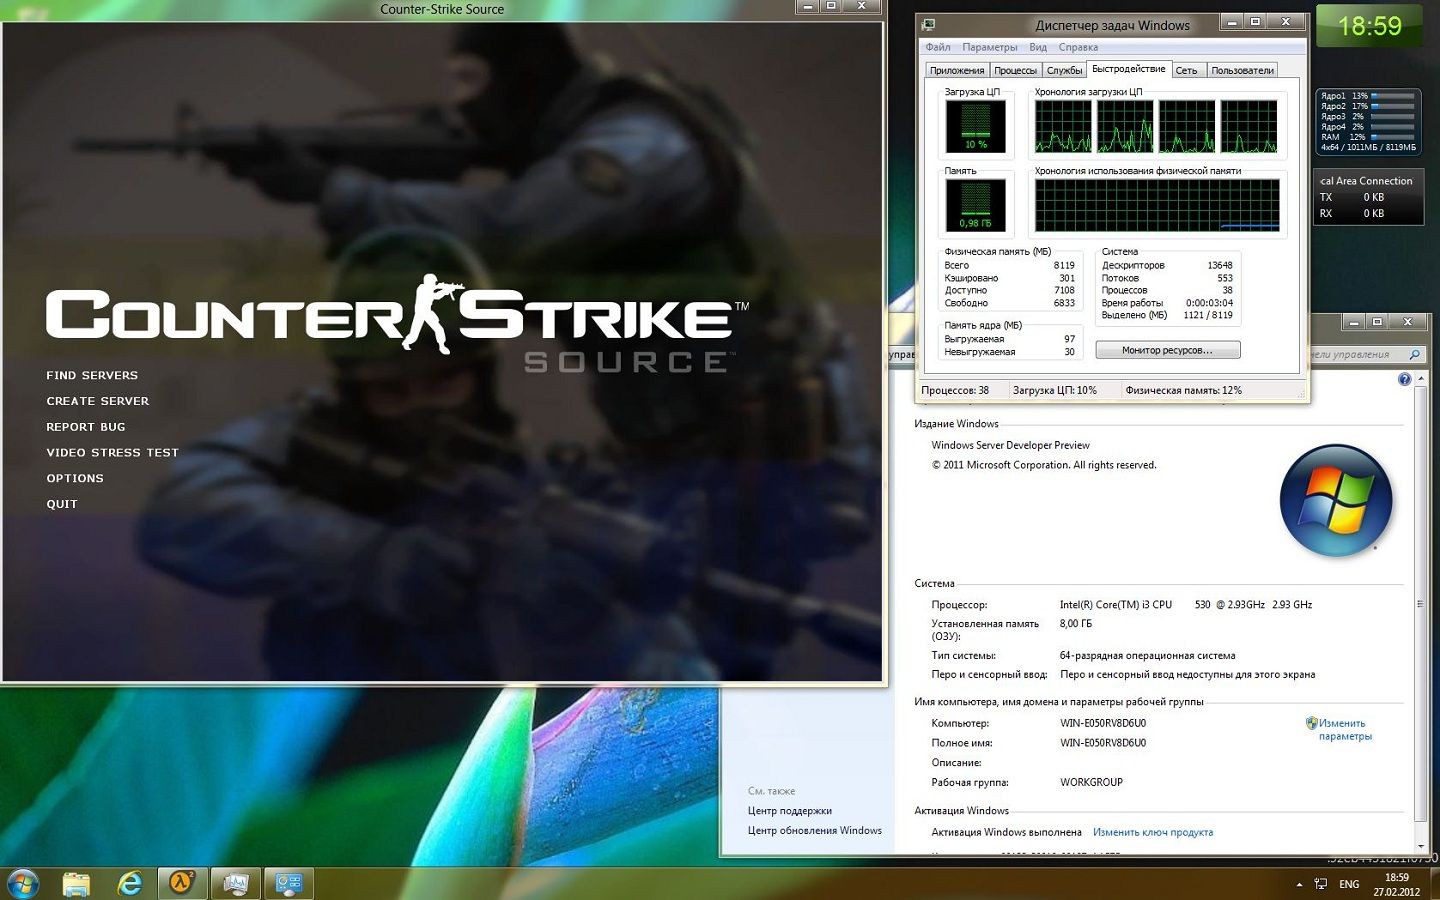Select Create Server in game menu
The image size is (1440, 900).
[98, 402]
